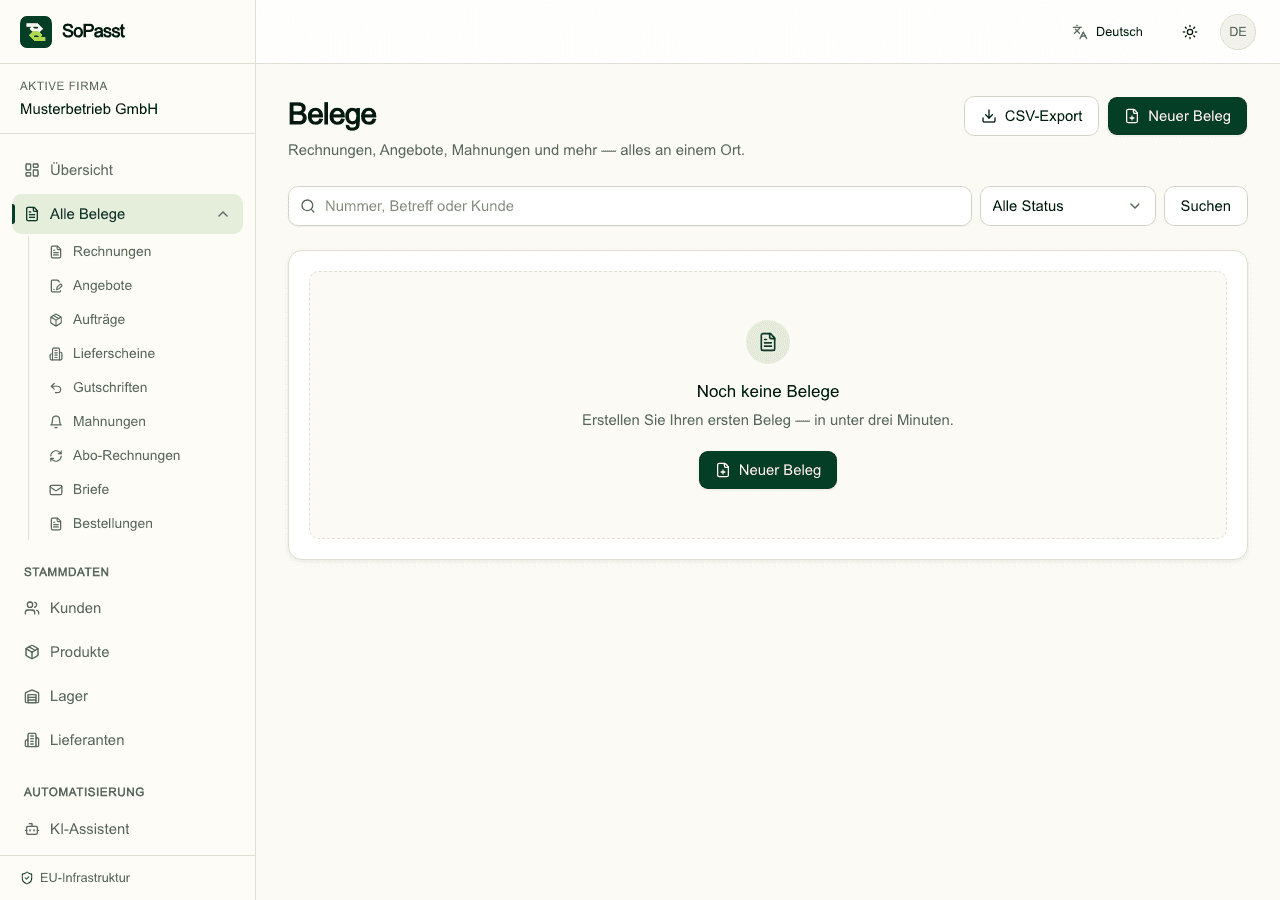Image resolution: width=1280 pixels, height=900 pixels.
Task: Go to the Kunden menu item
Action: [x=127, y=608]
